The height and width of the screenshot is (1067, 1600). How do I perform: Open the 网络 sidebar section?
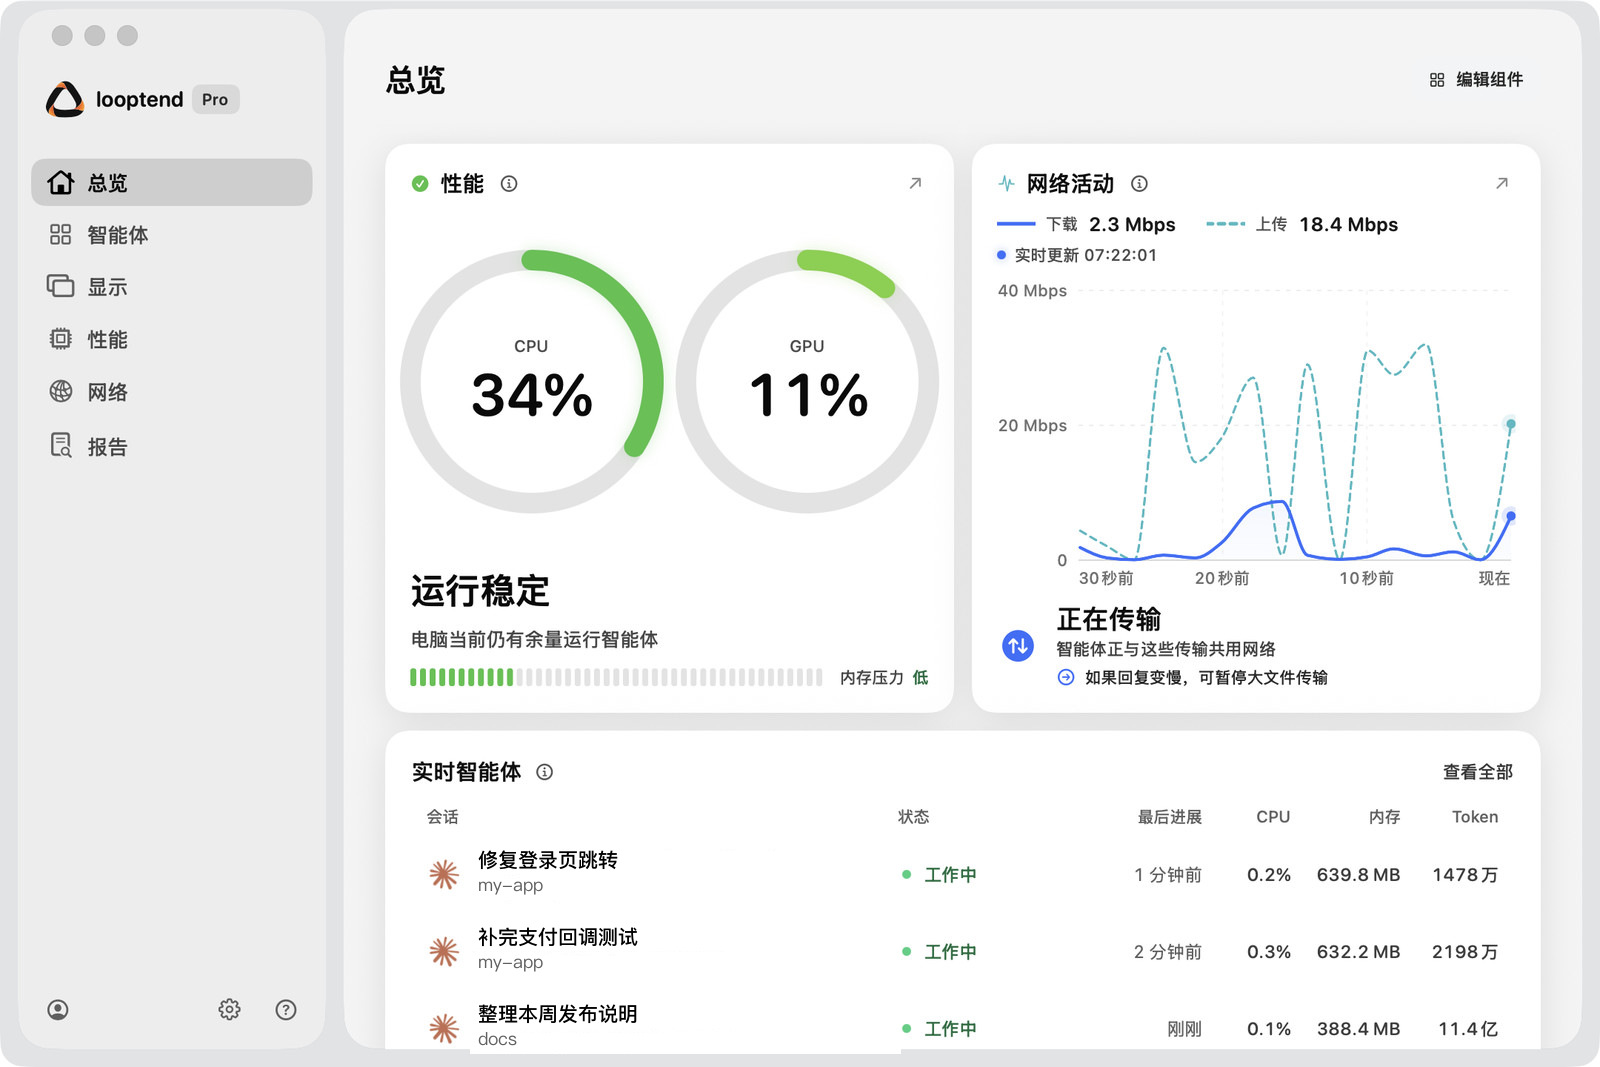click(172, 392)
